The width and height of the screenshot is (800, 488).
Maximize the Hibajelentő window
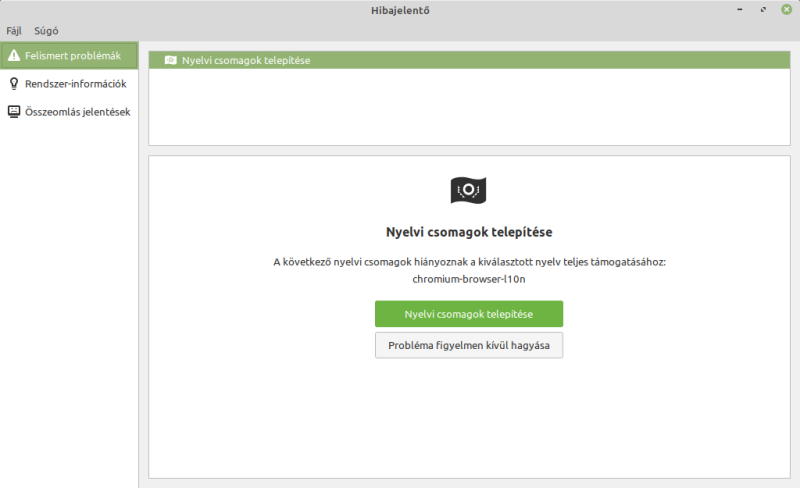(763, 10)
